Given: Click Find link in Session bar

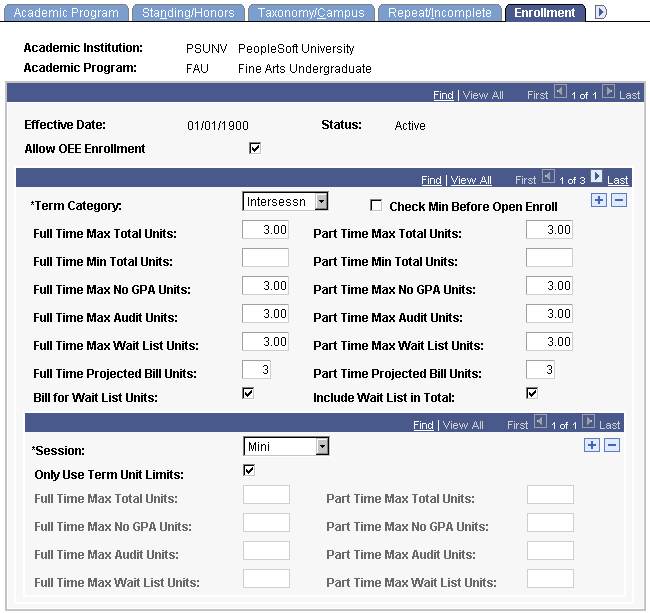Looking at the screenshot, I should pos(423,425).
